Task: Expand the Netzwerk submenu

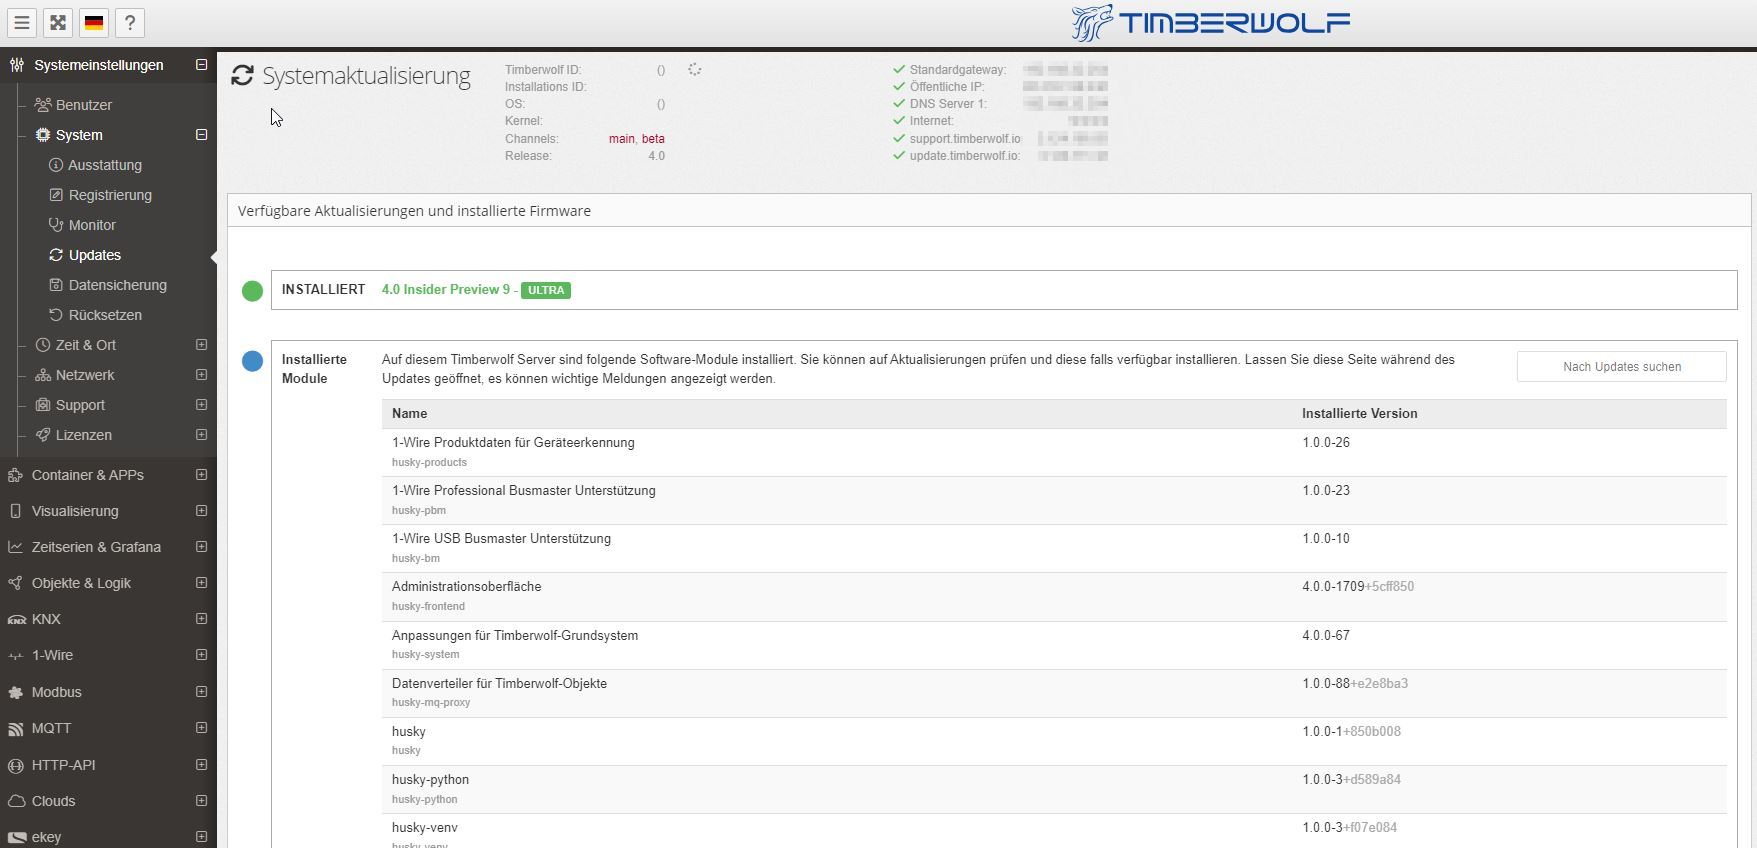Action: click(201, 375)
